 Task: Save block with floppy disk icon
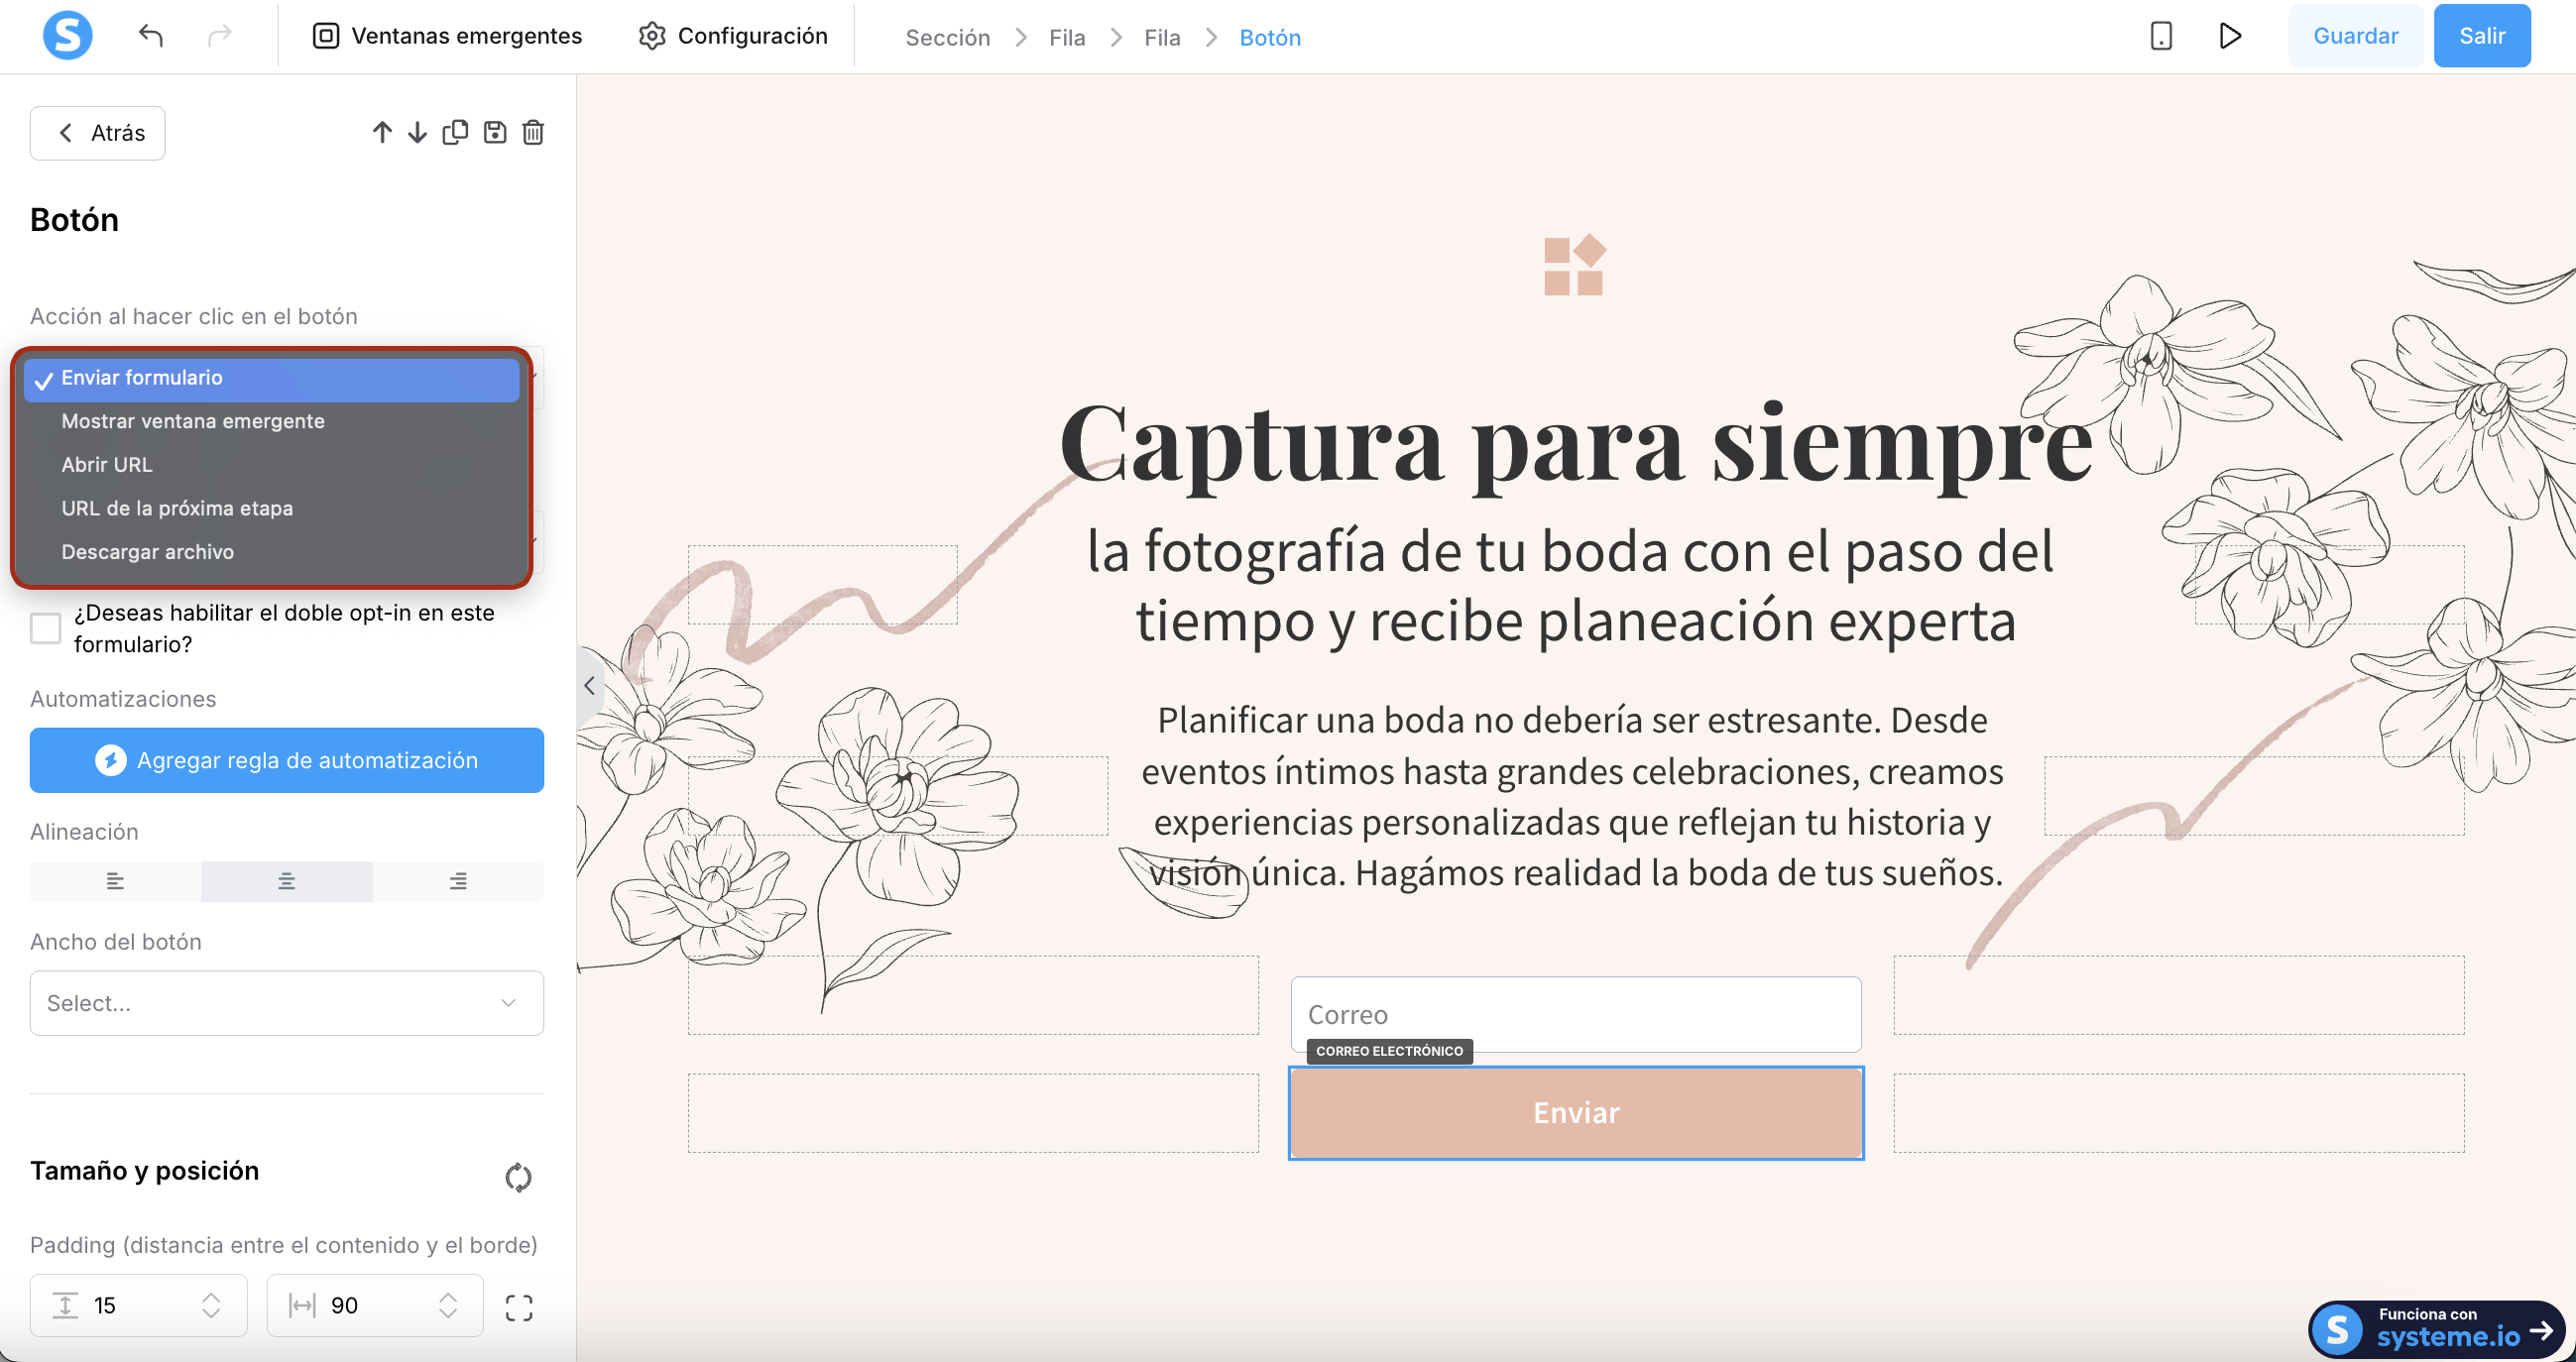[x=495, y=132]
